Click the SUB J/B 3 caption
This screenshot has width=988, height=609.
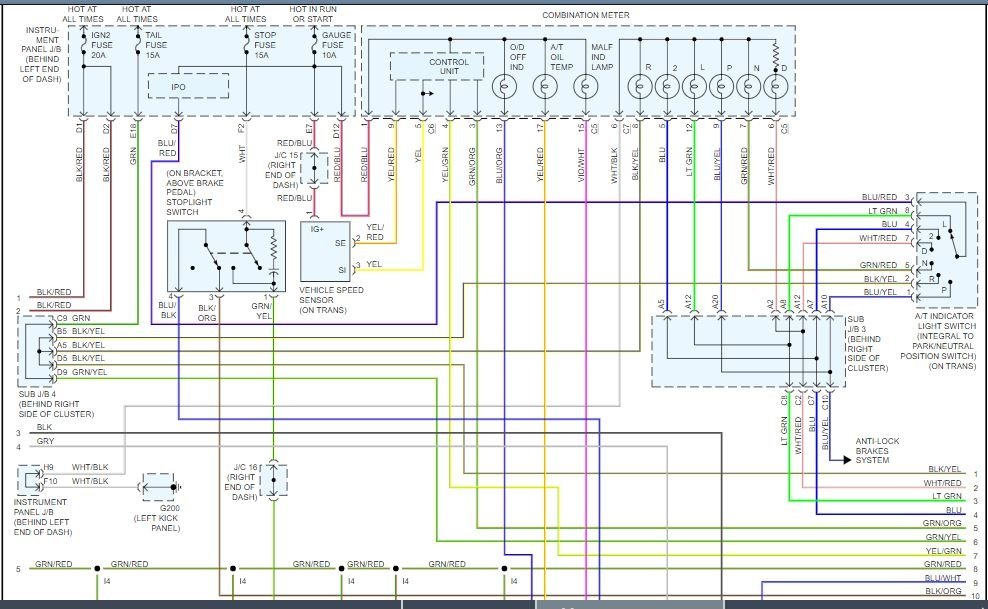pos(867,343)
